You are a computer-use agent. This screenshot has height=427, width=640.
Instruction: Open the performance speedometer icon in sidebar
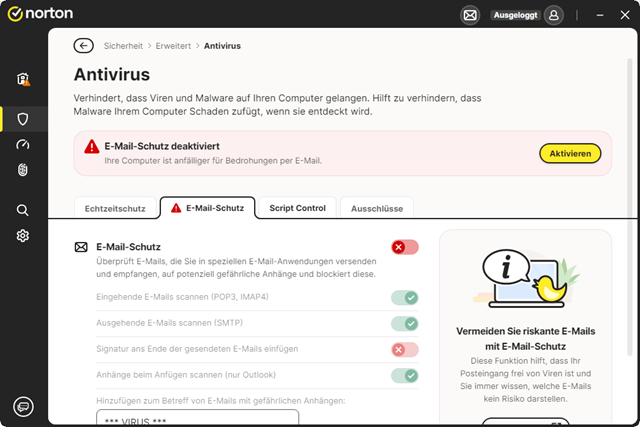coord(23,145)
